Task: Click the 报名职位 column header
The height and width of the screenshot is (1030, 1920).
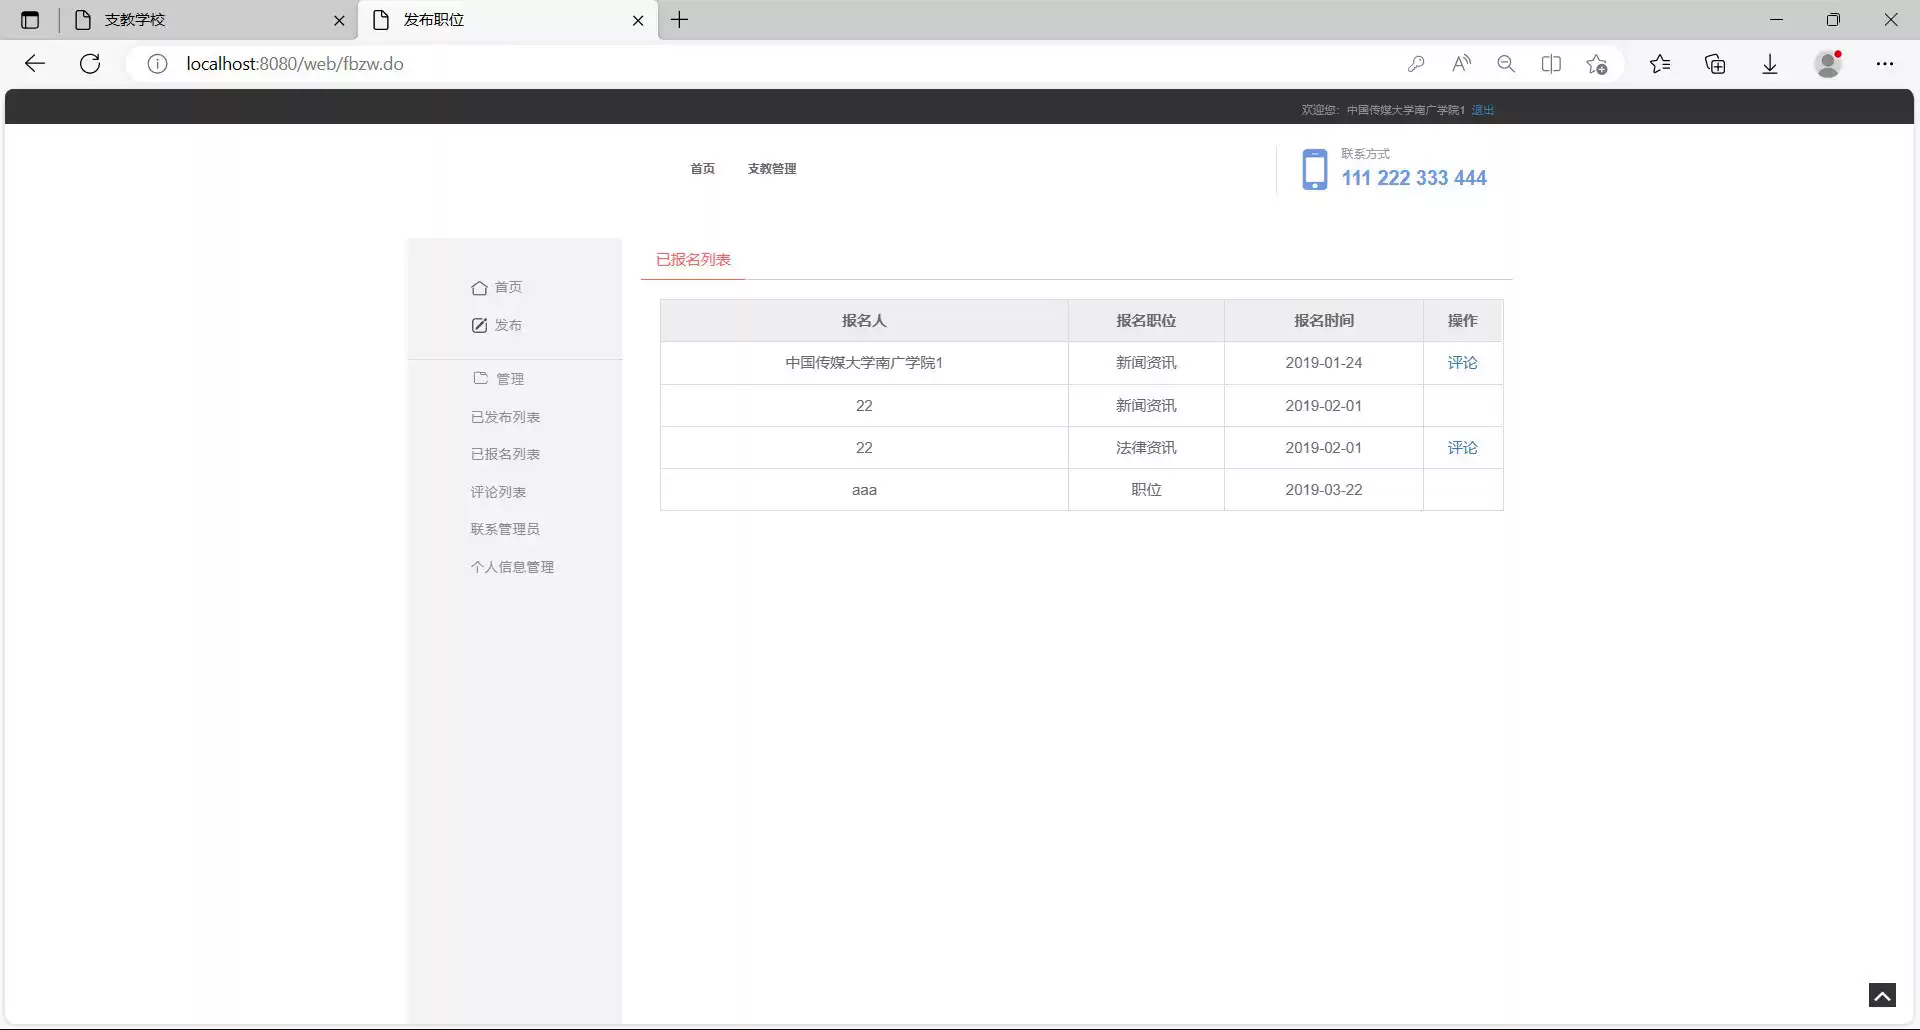Action: (x=1146, y=321)
